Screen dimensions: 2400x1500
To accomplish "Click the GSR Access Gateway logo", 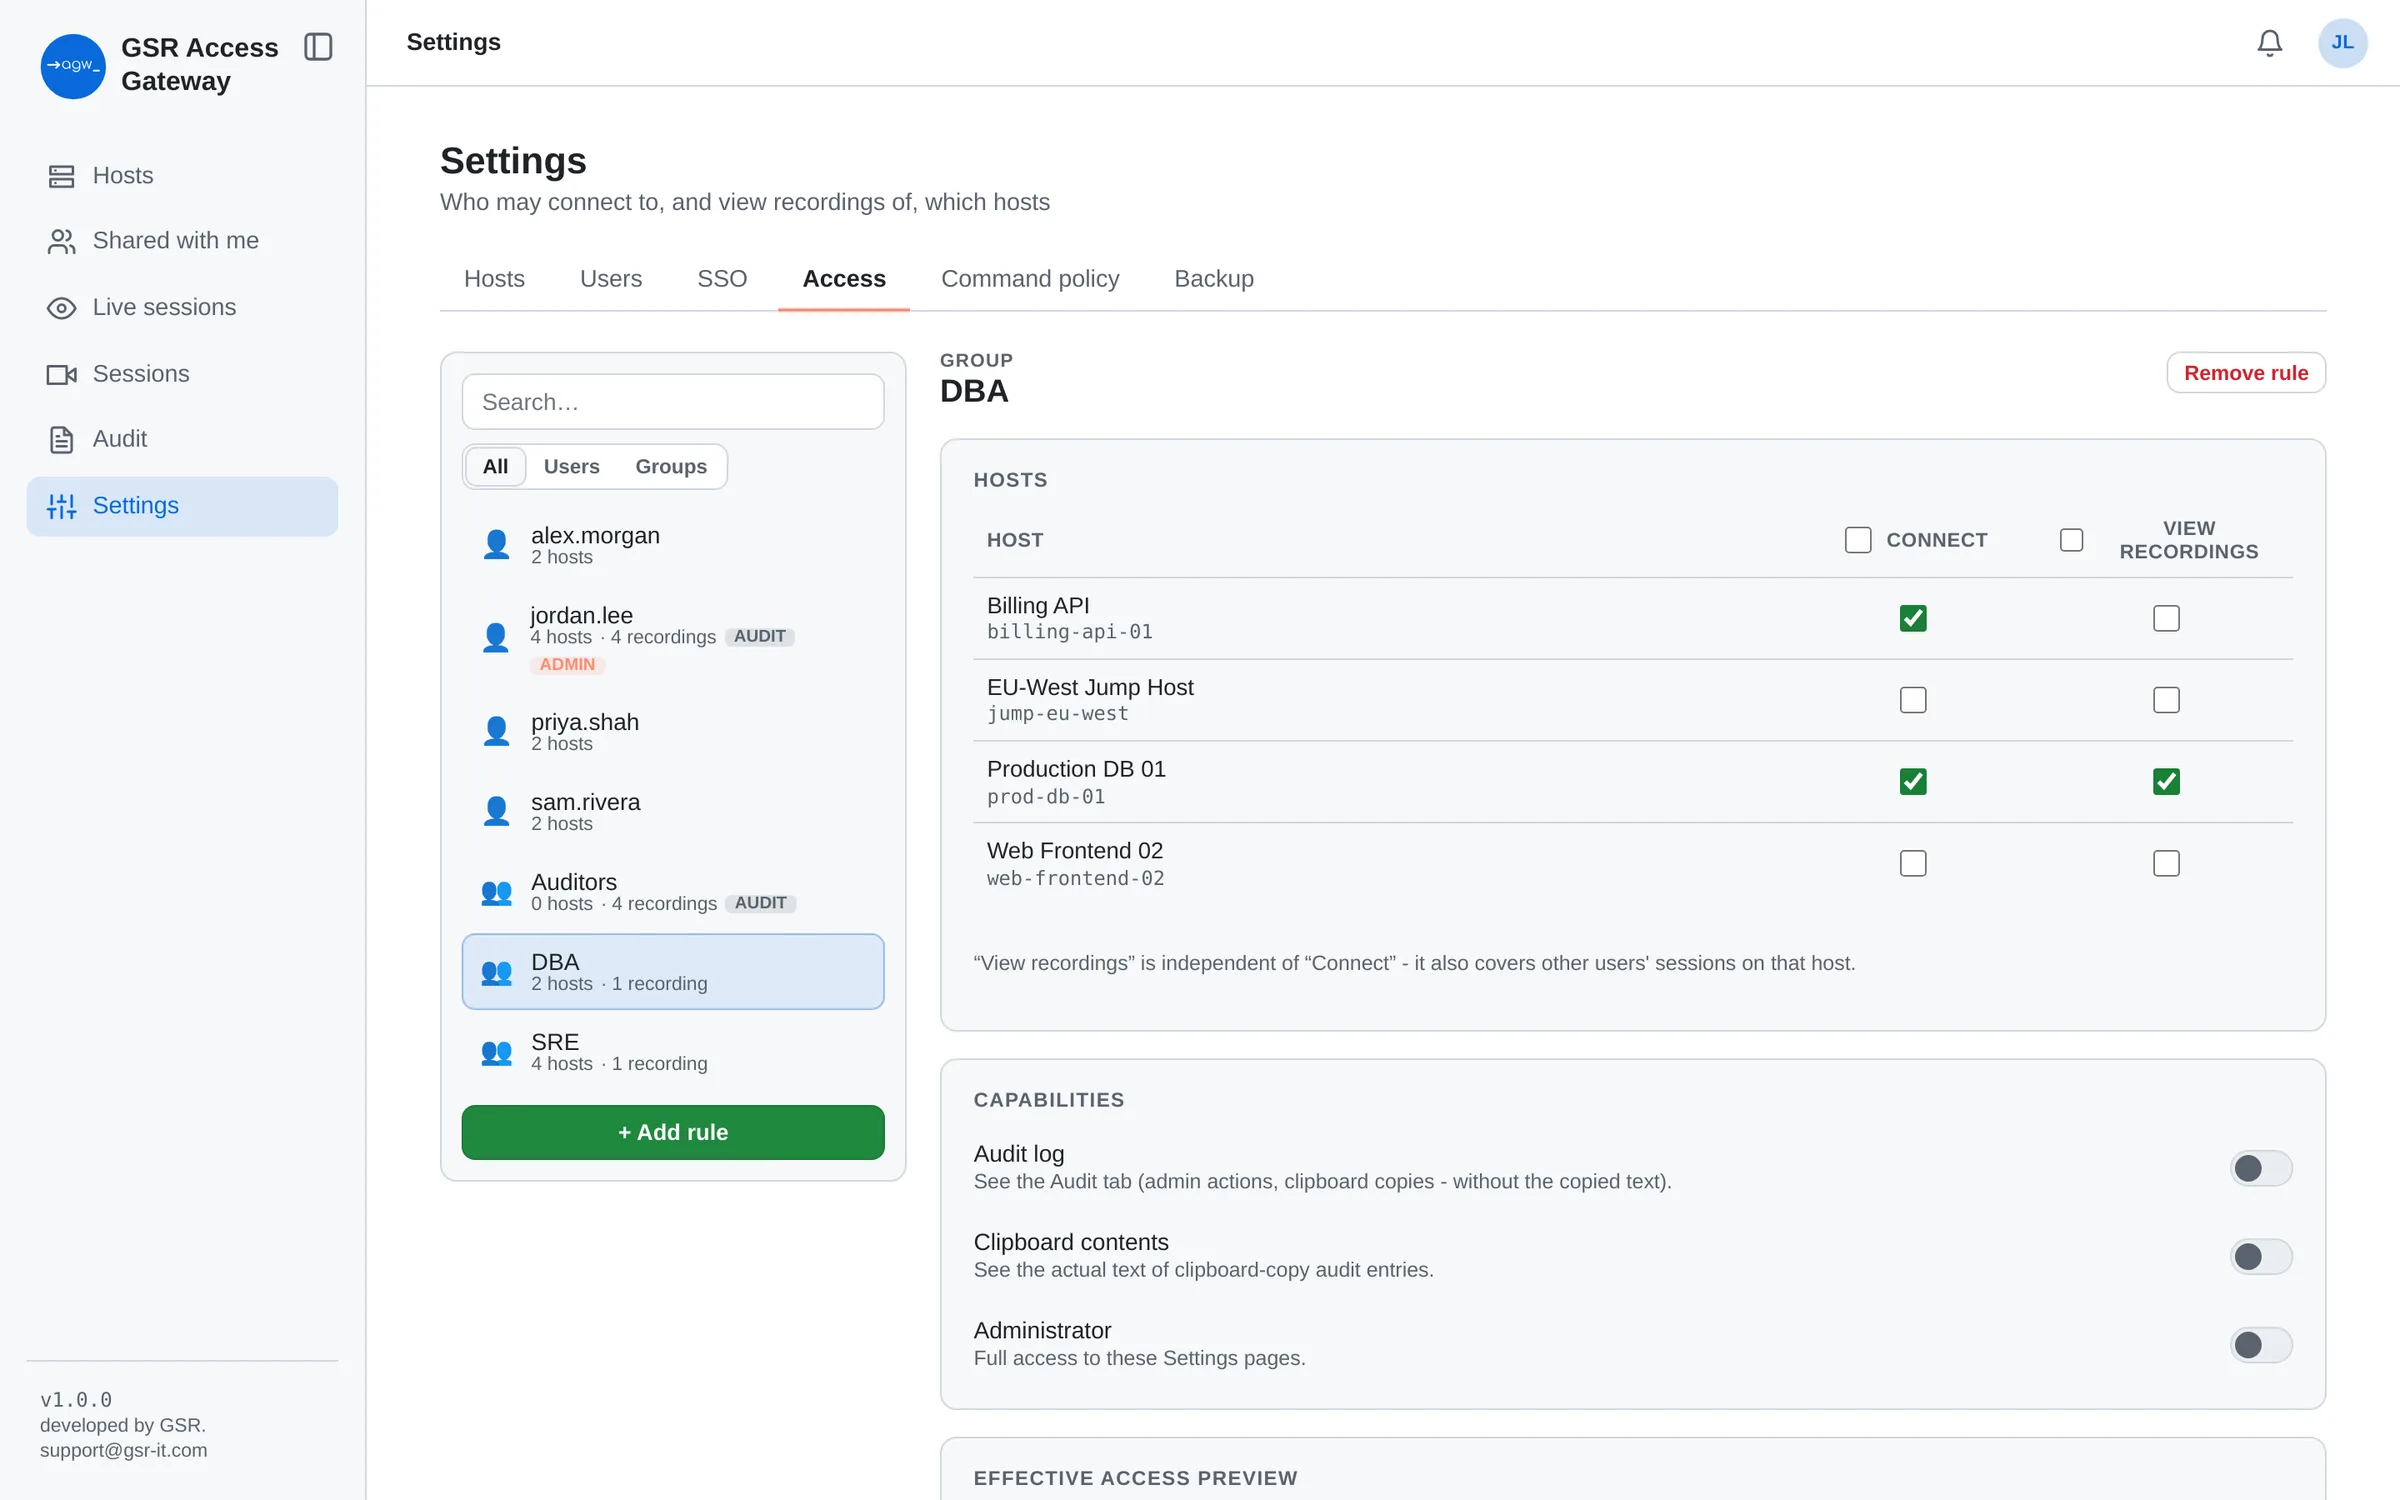I will click(x=73, y=65).
